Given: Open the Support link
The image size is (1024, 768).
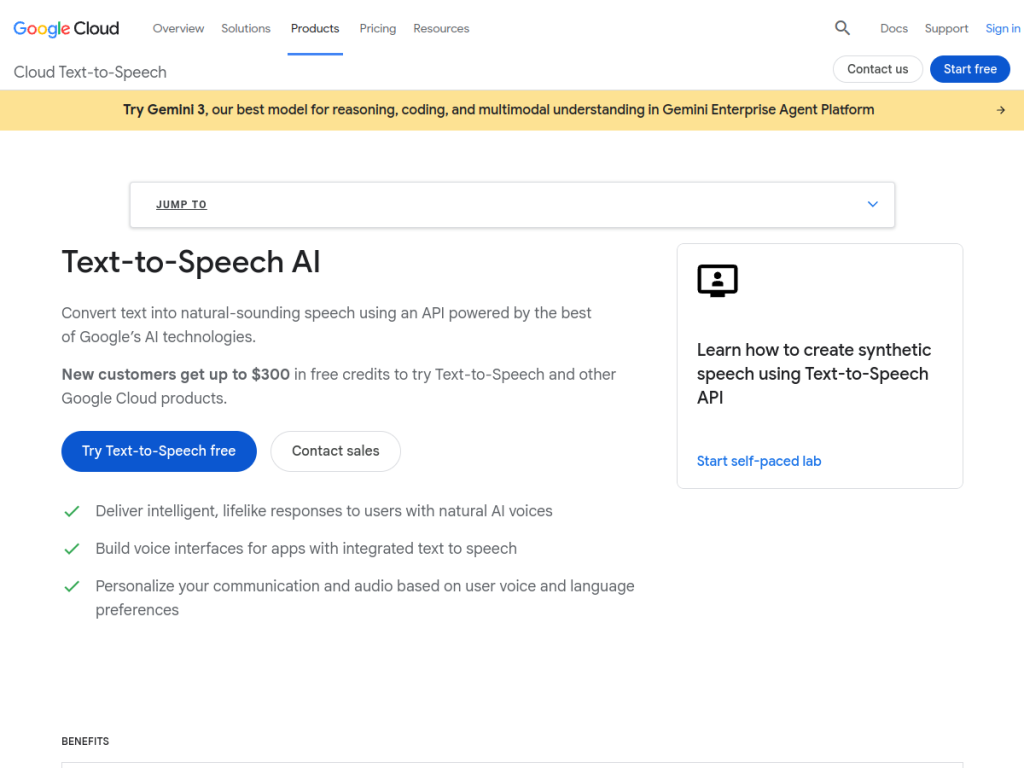Looking at the screenshot, I should 946,28.
